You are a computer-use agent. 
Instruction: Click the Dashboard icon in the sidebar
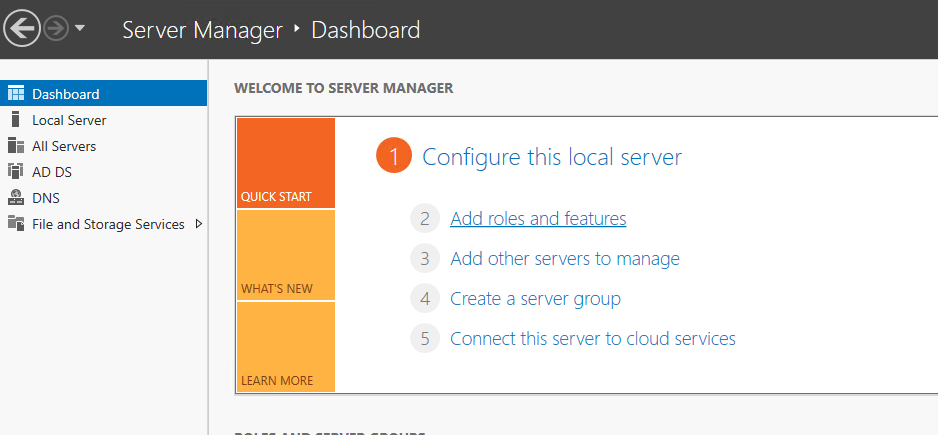coord(15,94)
